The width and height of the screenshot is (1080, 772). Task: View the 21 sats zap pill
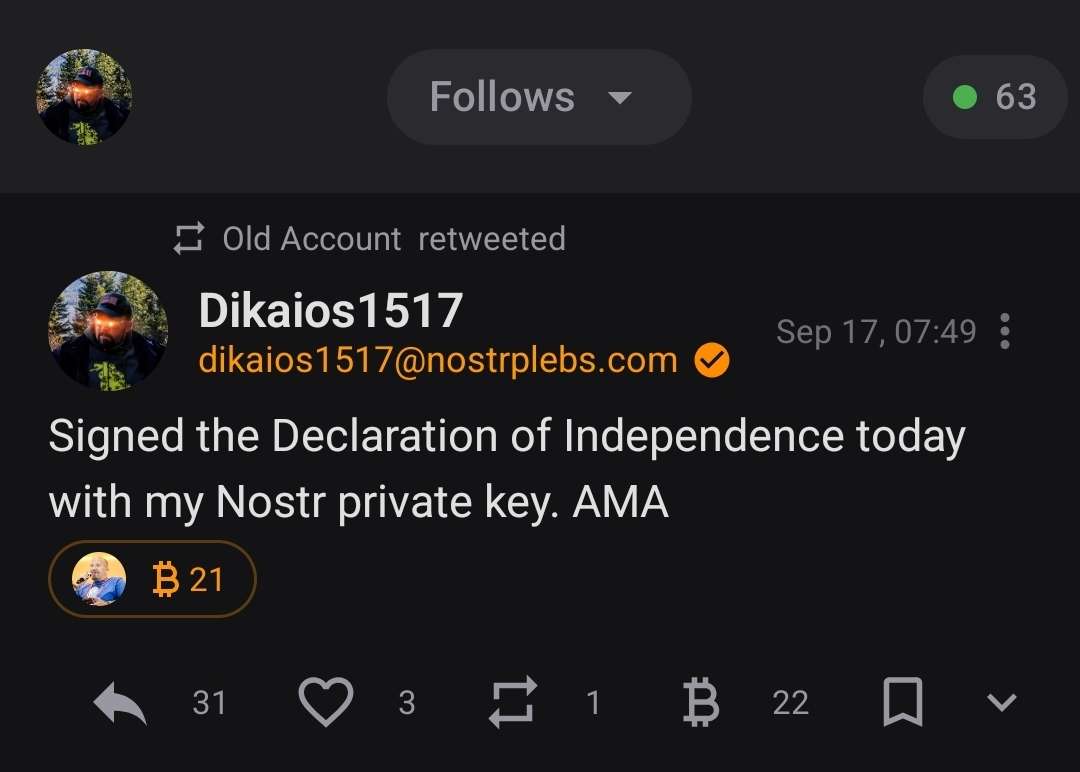point(152,579)
